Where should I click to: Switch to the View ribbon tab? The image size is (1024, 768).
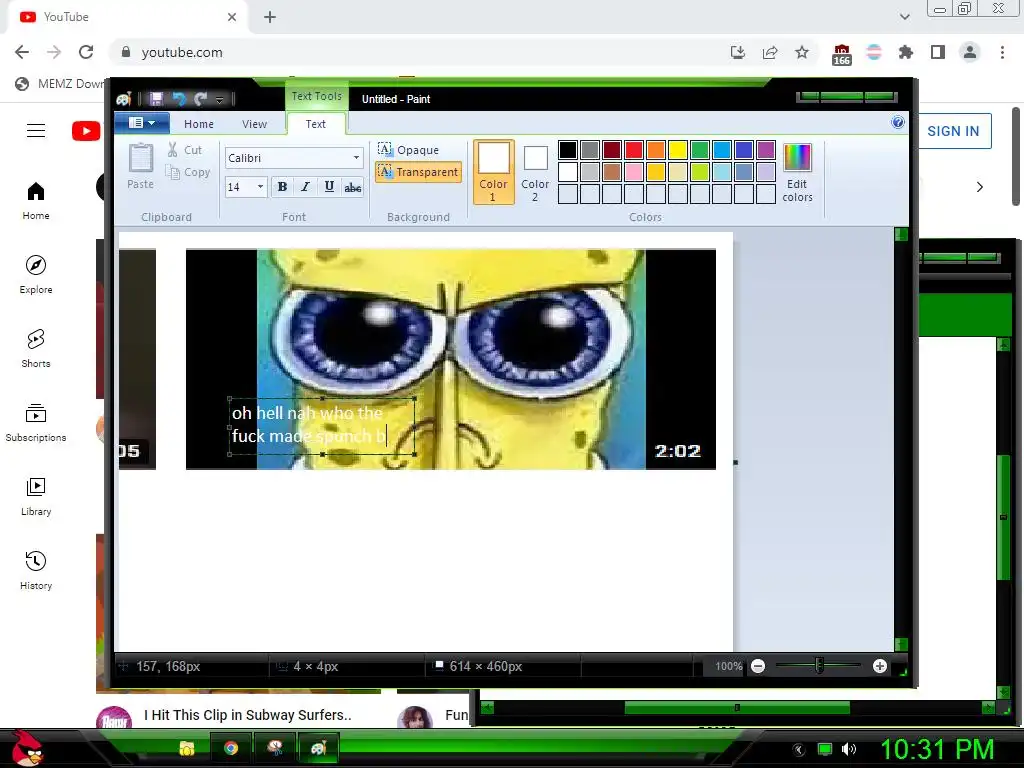pos(254,123)
